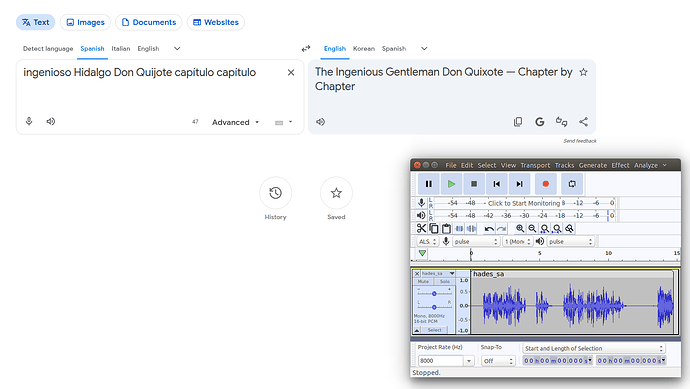Click the playback meter speaker icon
The image size is (690, 389).
[x=421, y=215]
